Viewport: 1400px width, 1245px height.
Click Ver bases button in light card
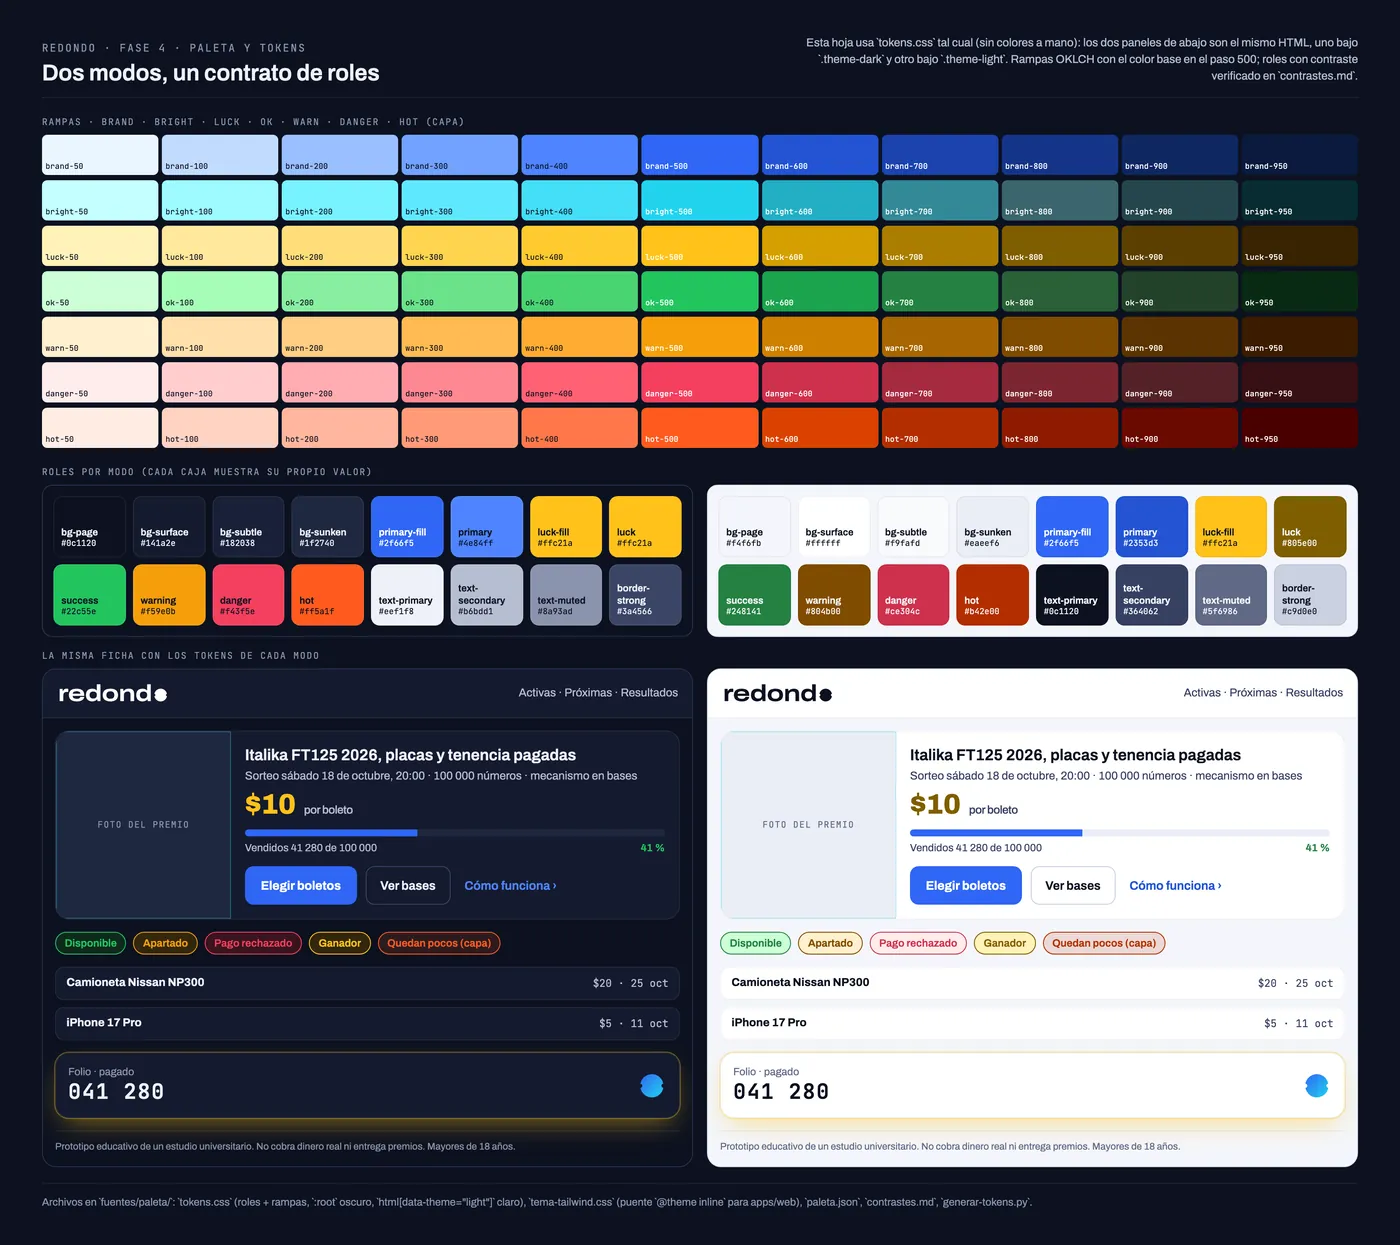click(x=1073, y=886)
